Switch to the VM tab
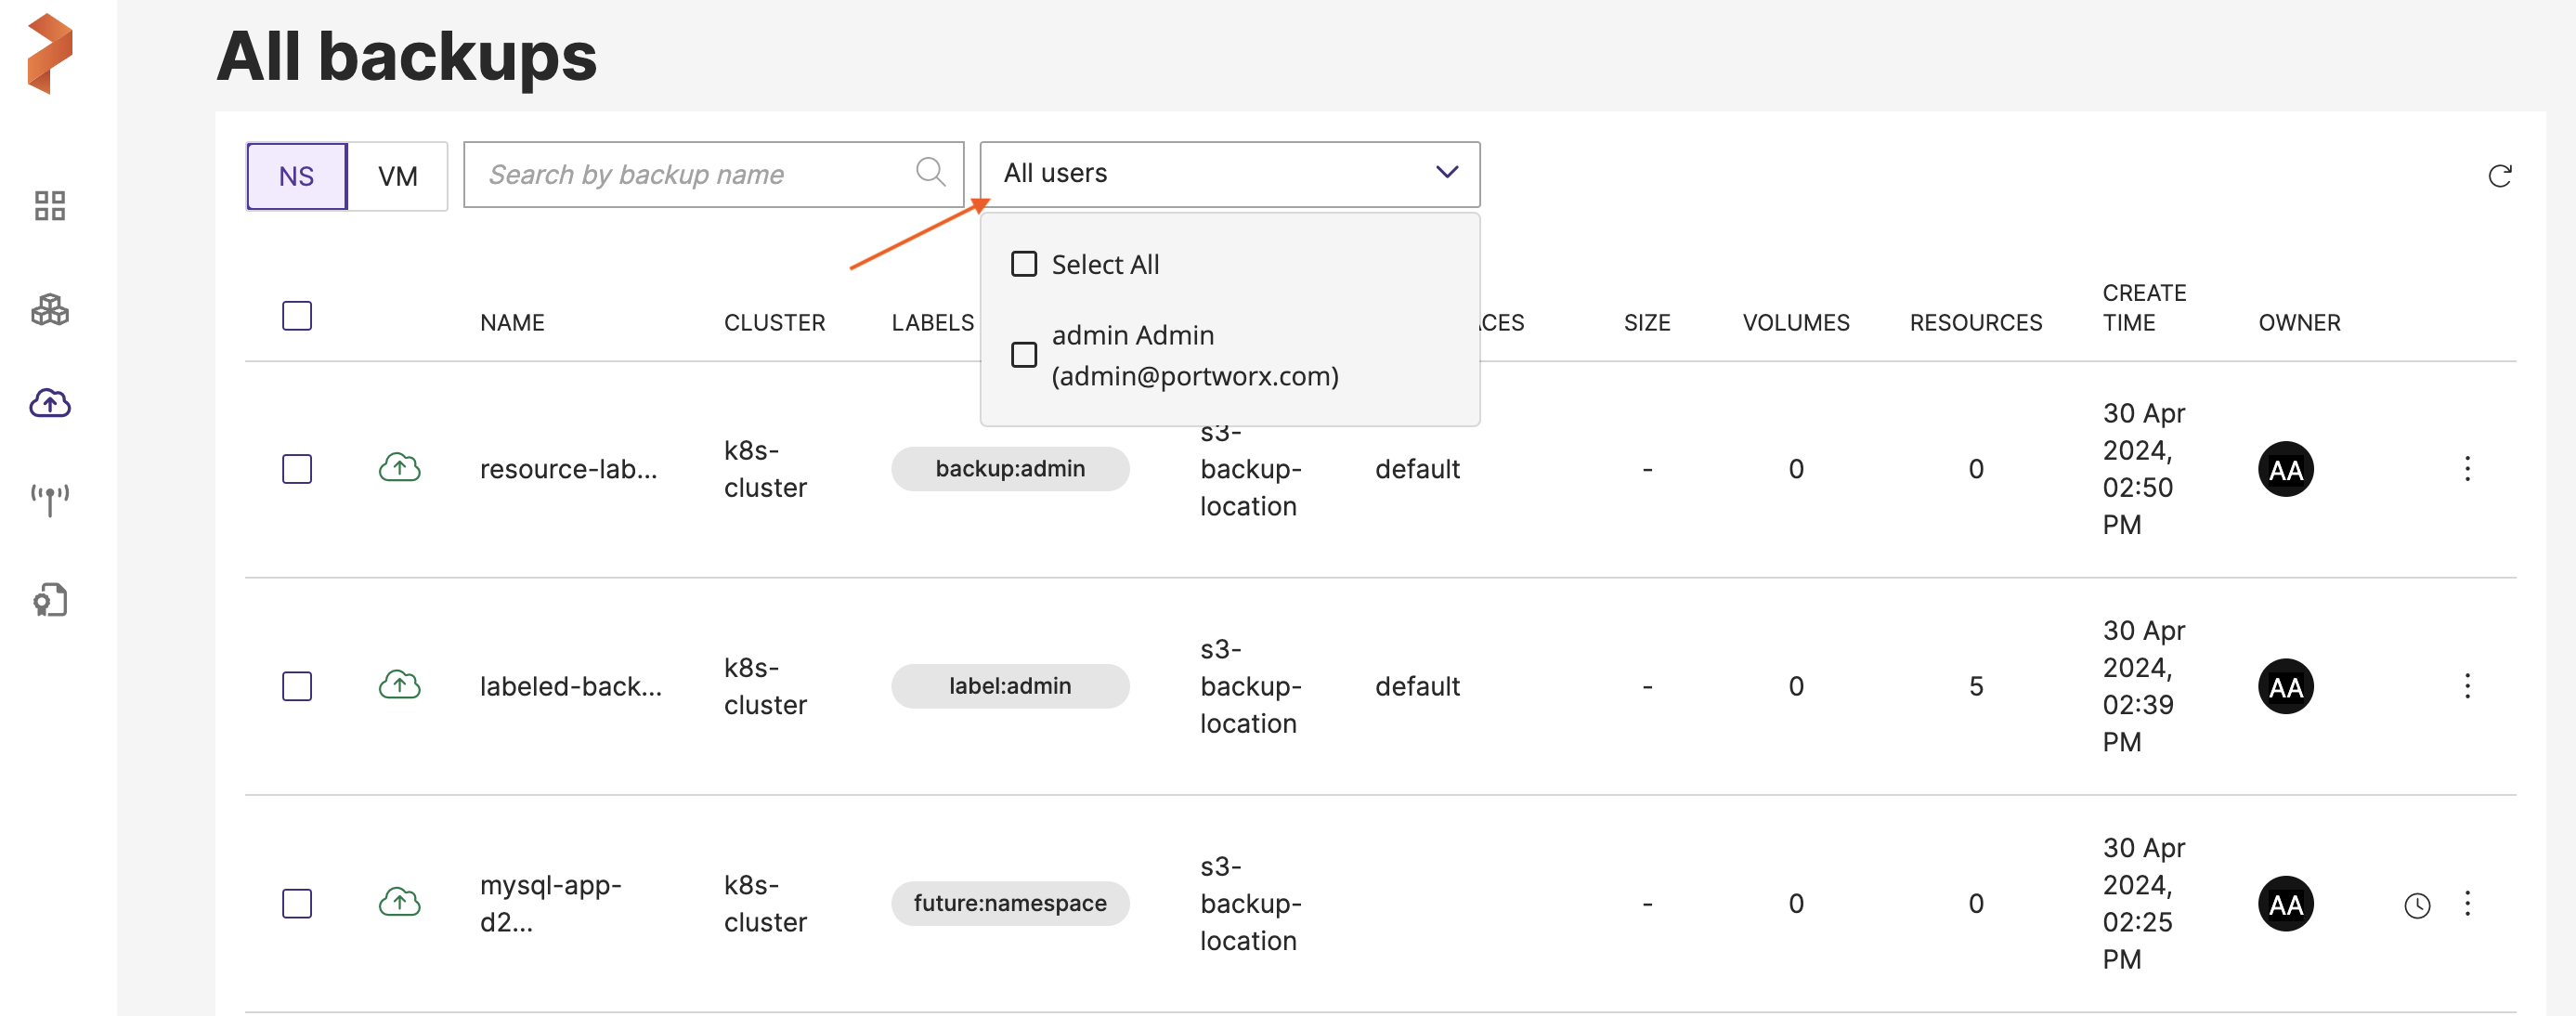The width and height of the screenshot is (2576, 1016). coord(397,176)
